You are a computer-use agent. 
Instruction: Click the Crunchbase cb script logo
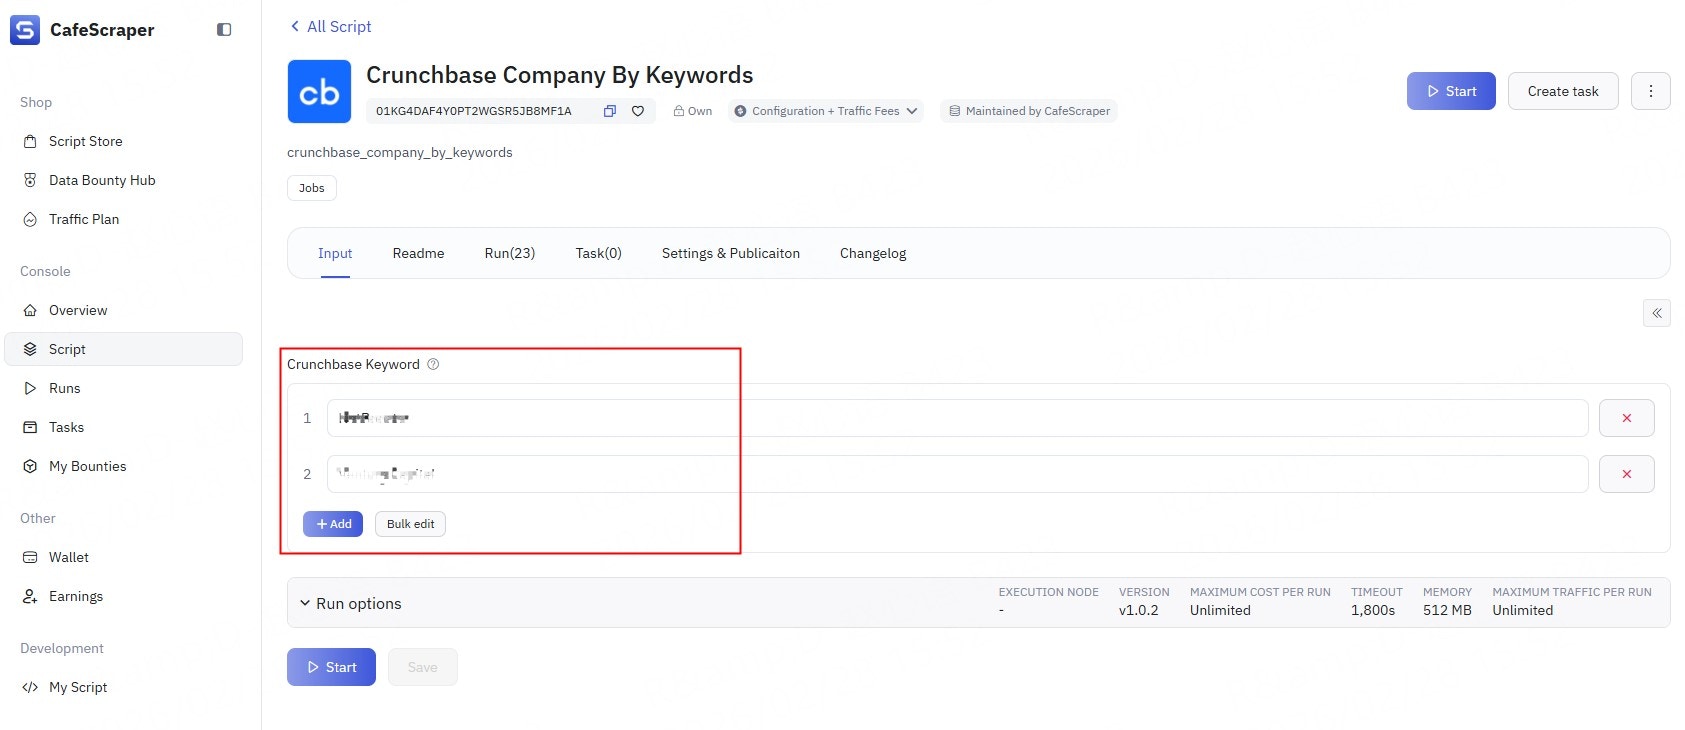pos(319,92)
